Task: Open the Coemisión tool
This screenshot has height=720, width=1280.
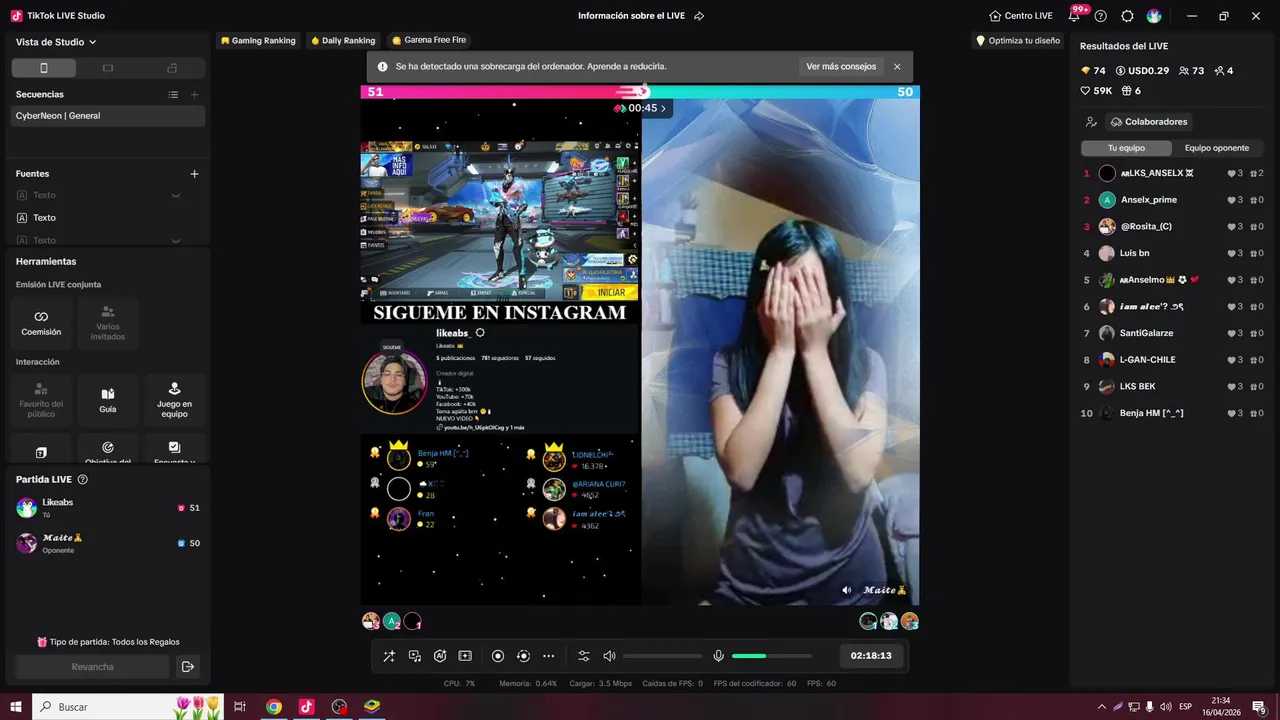Action: (x=41, y=323)
